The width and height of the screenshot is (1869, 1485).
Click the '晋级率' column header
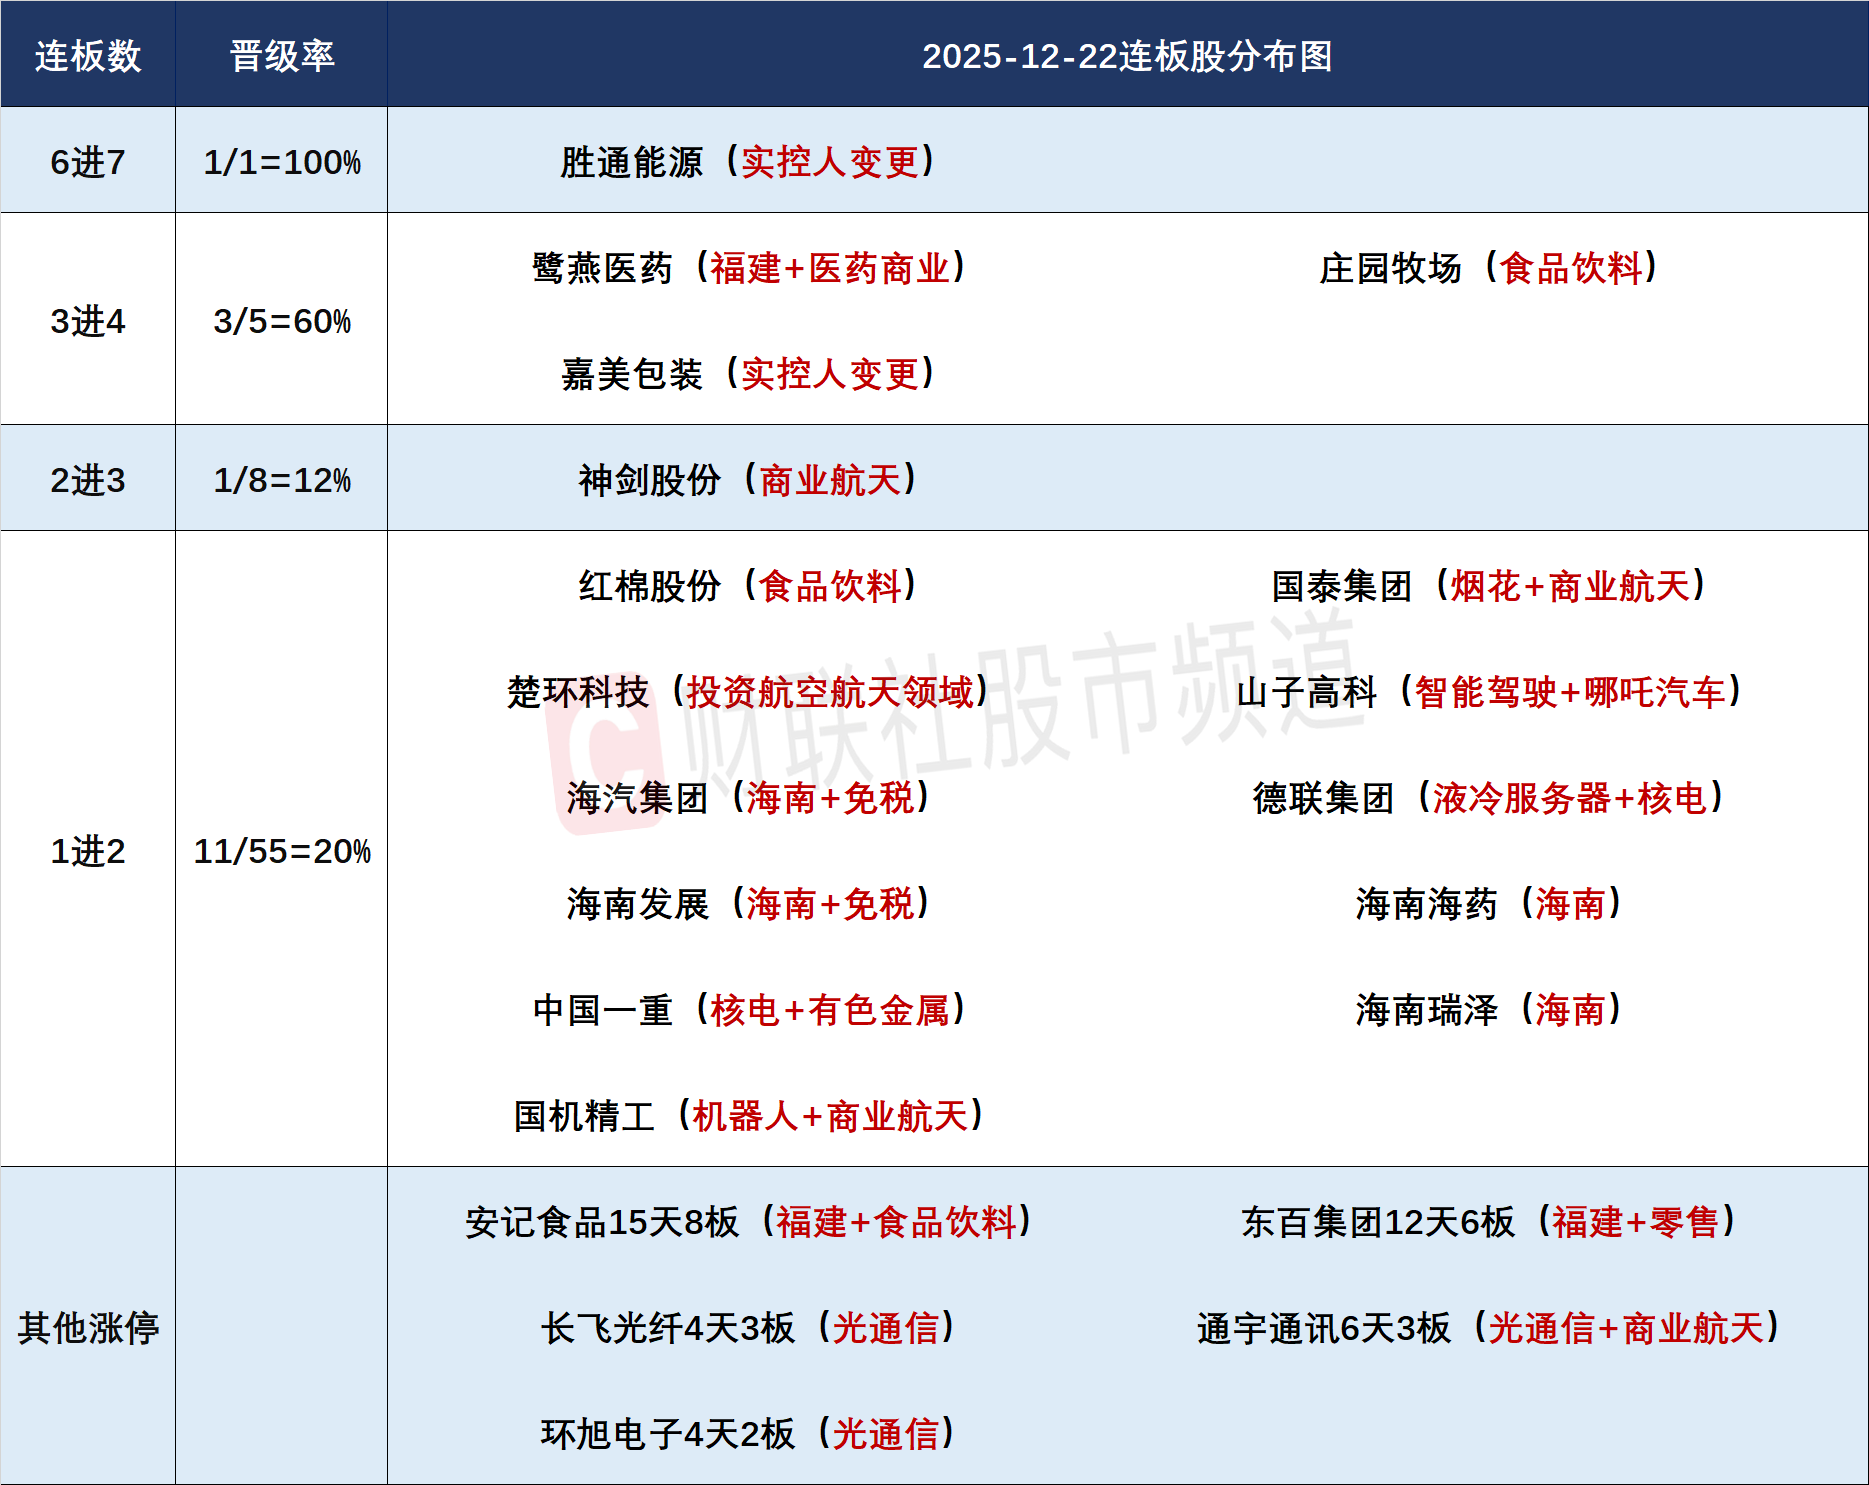click(x=282, y=56)
